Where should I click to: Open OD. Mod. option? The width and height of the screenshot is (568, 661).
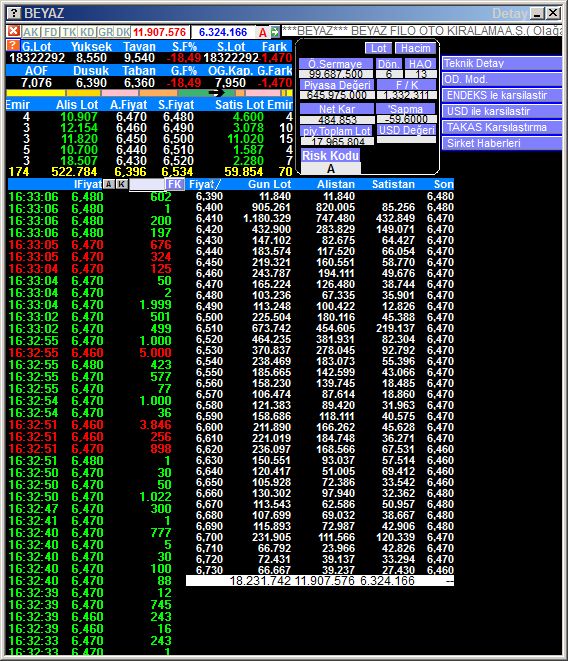[x=502, y=79]
